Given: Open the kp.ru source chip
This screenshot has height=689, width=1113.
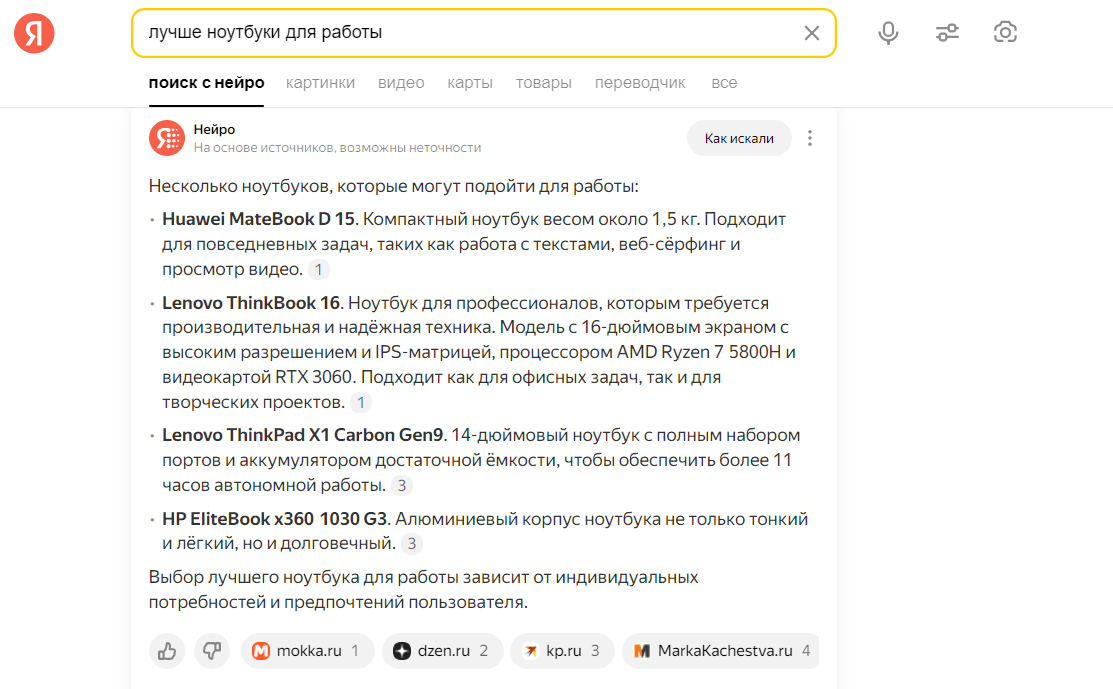Looking at the screenshot, I should pos(562,651).
